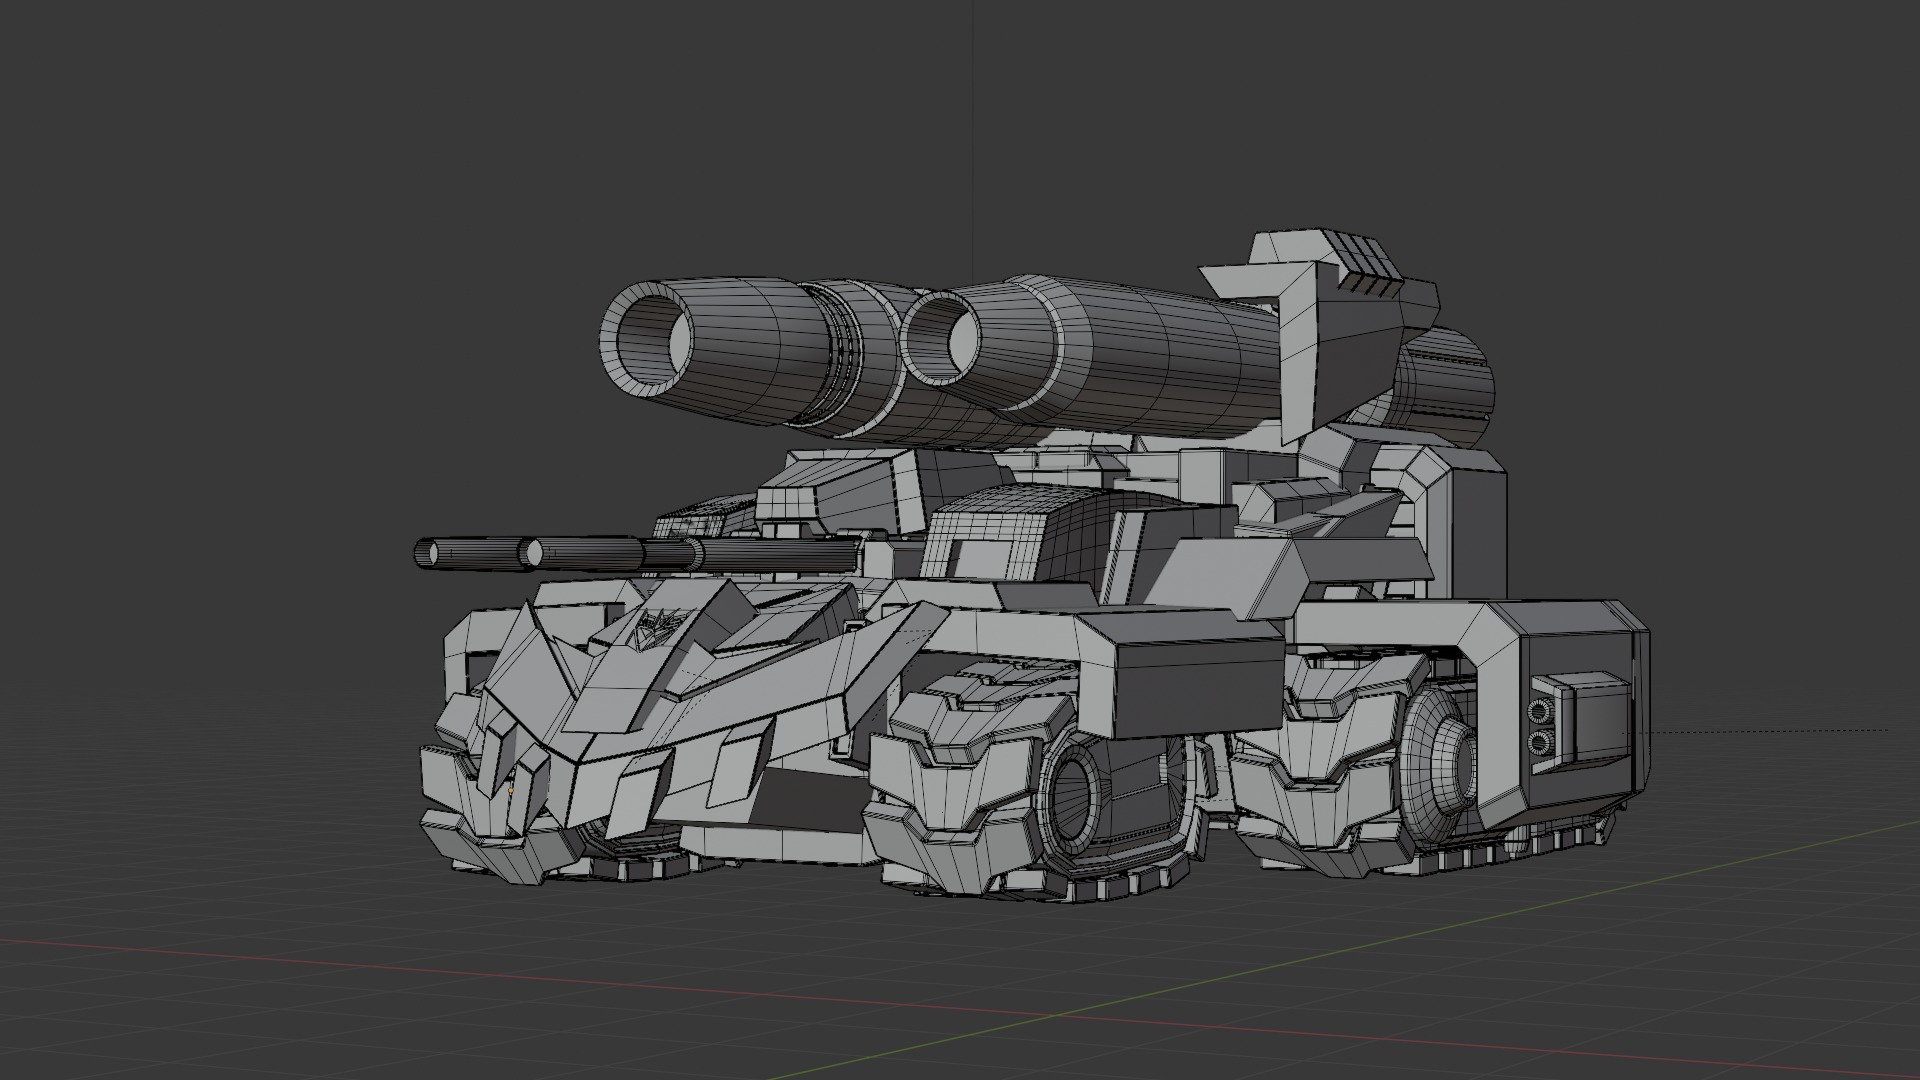Click the right large cannon muzzle opening

tap(945, 337)
